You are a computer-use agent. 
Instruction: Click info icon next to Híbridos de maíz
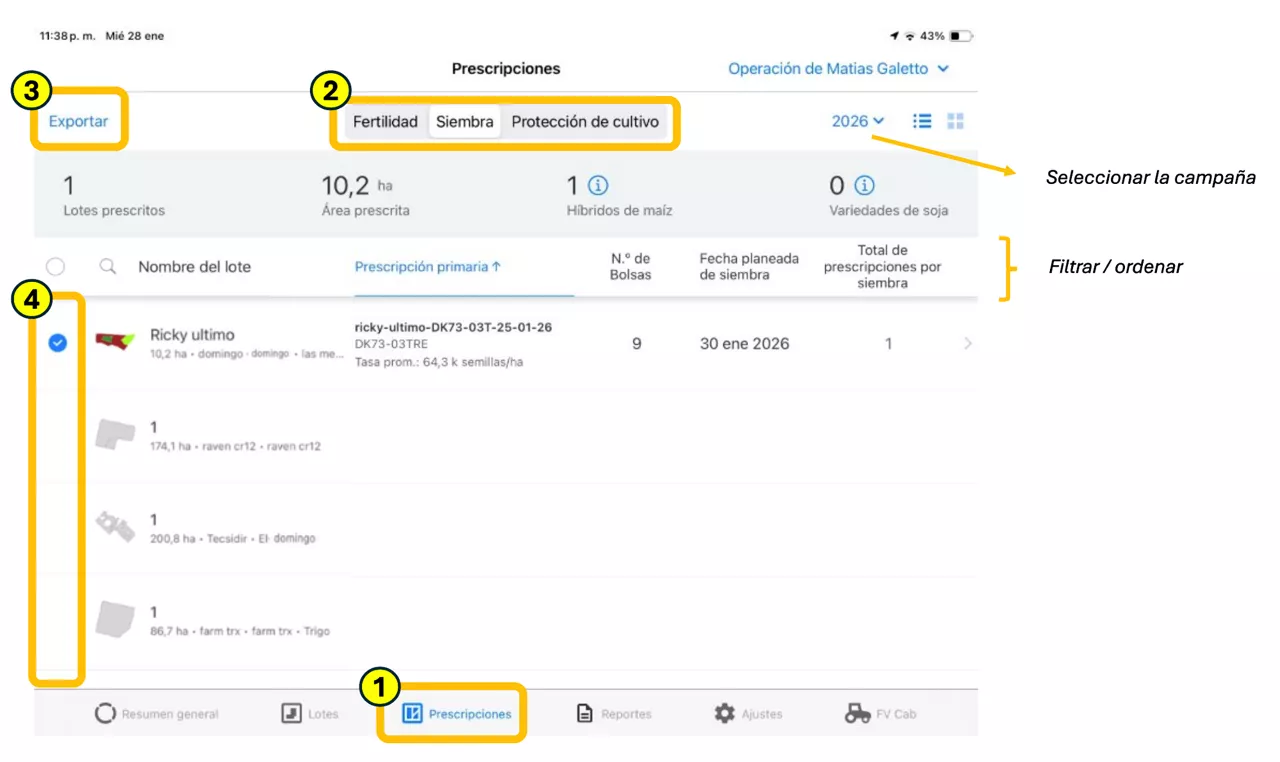pos(598,185)
